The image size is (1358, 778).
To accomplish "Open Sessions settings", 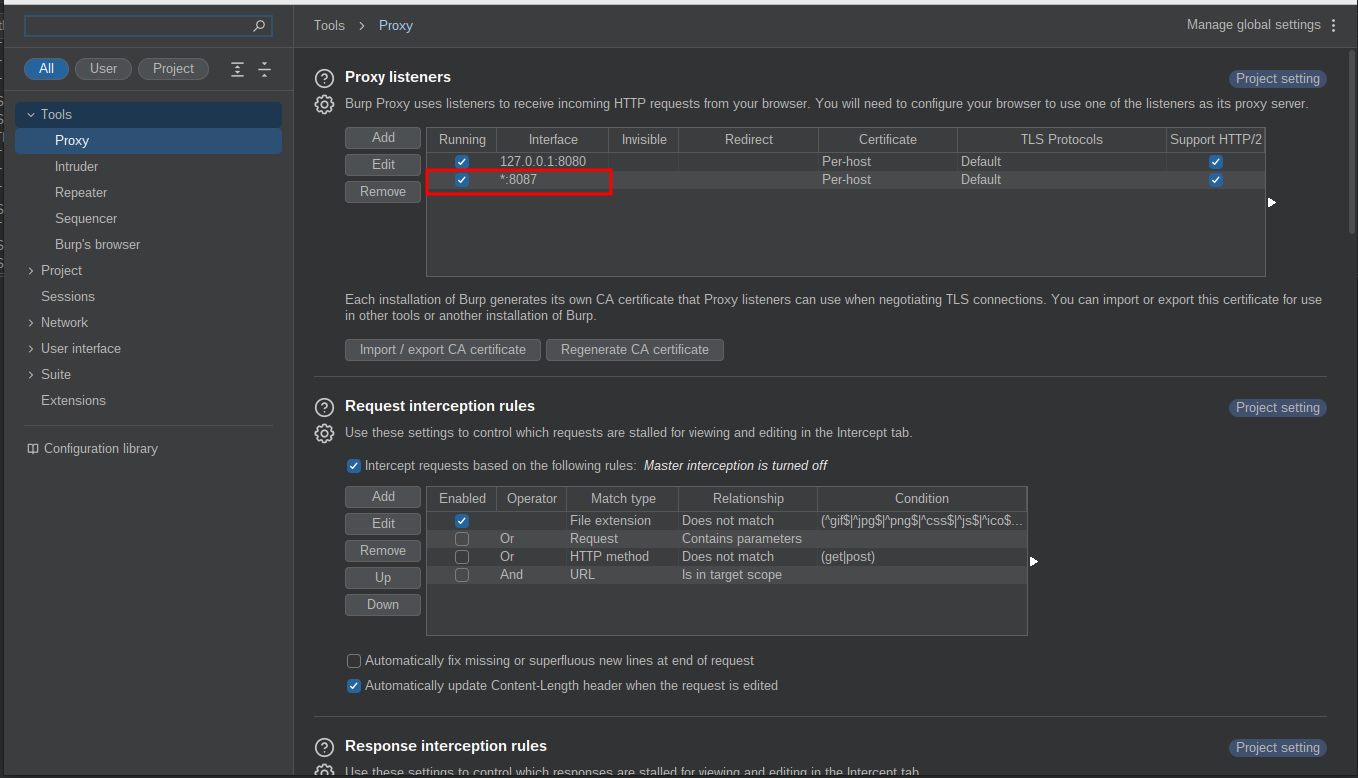I will 68,297.
